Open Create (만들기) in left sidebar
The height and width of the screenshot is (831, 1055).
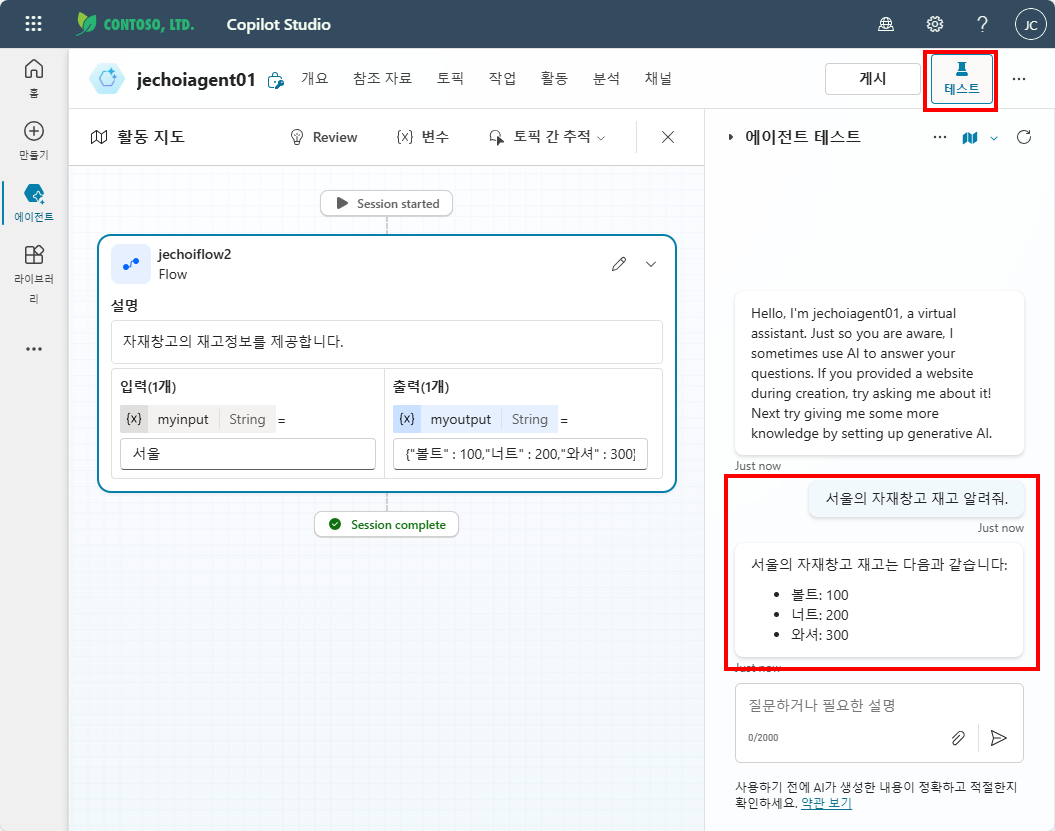pos(34,140)
